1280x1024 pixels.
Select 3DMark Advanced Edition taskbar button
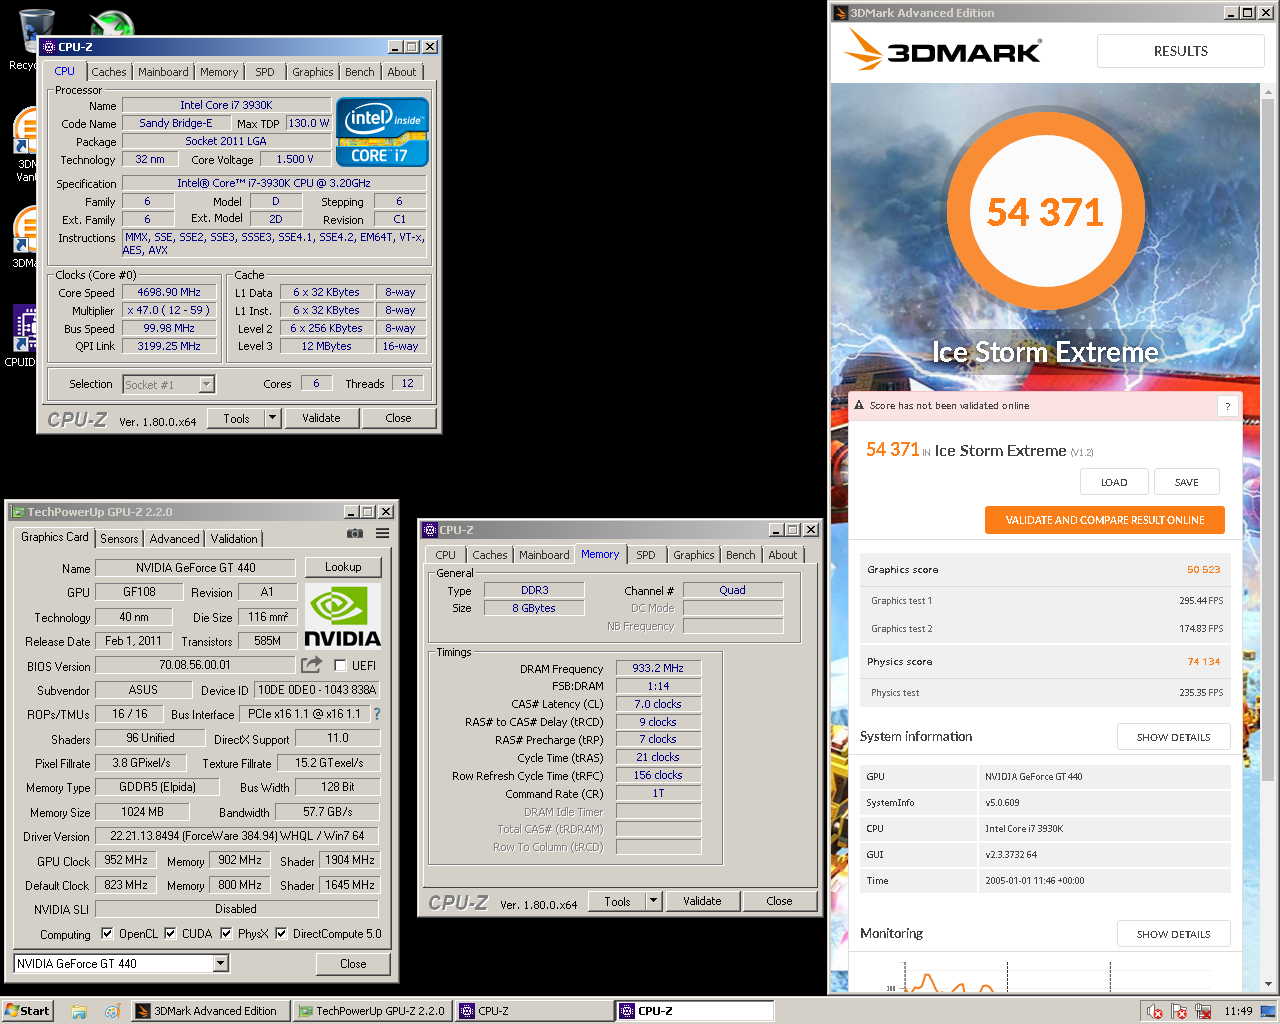tap(210, 1011)
